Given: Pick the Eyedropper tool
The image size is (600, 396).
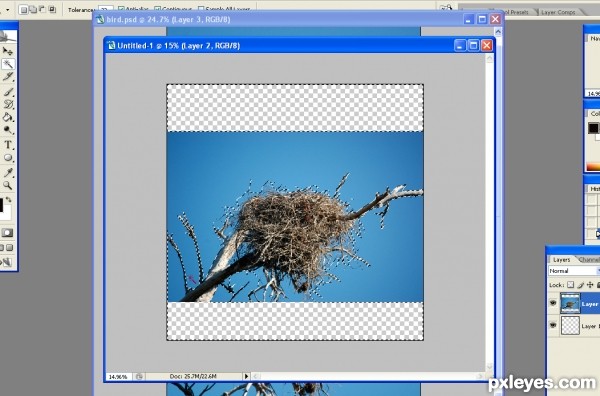Looking at the screenshot, I should pyautogui.click(x=8, y=173).
